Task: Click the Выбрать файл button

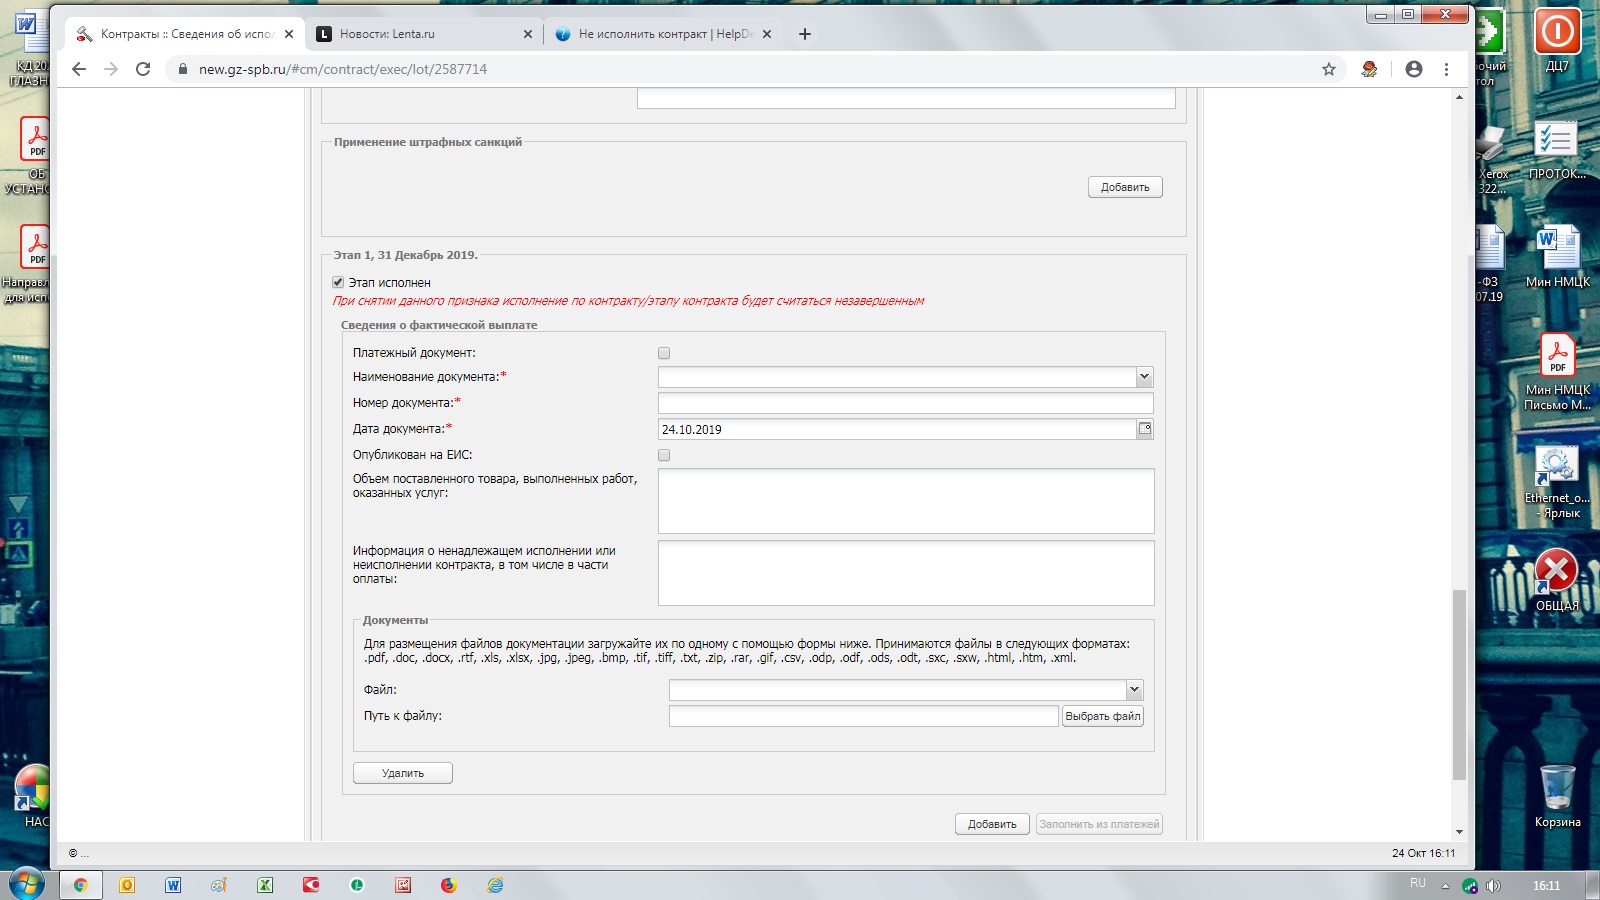Action: (x=1102, y=716)
